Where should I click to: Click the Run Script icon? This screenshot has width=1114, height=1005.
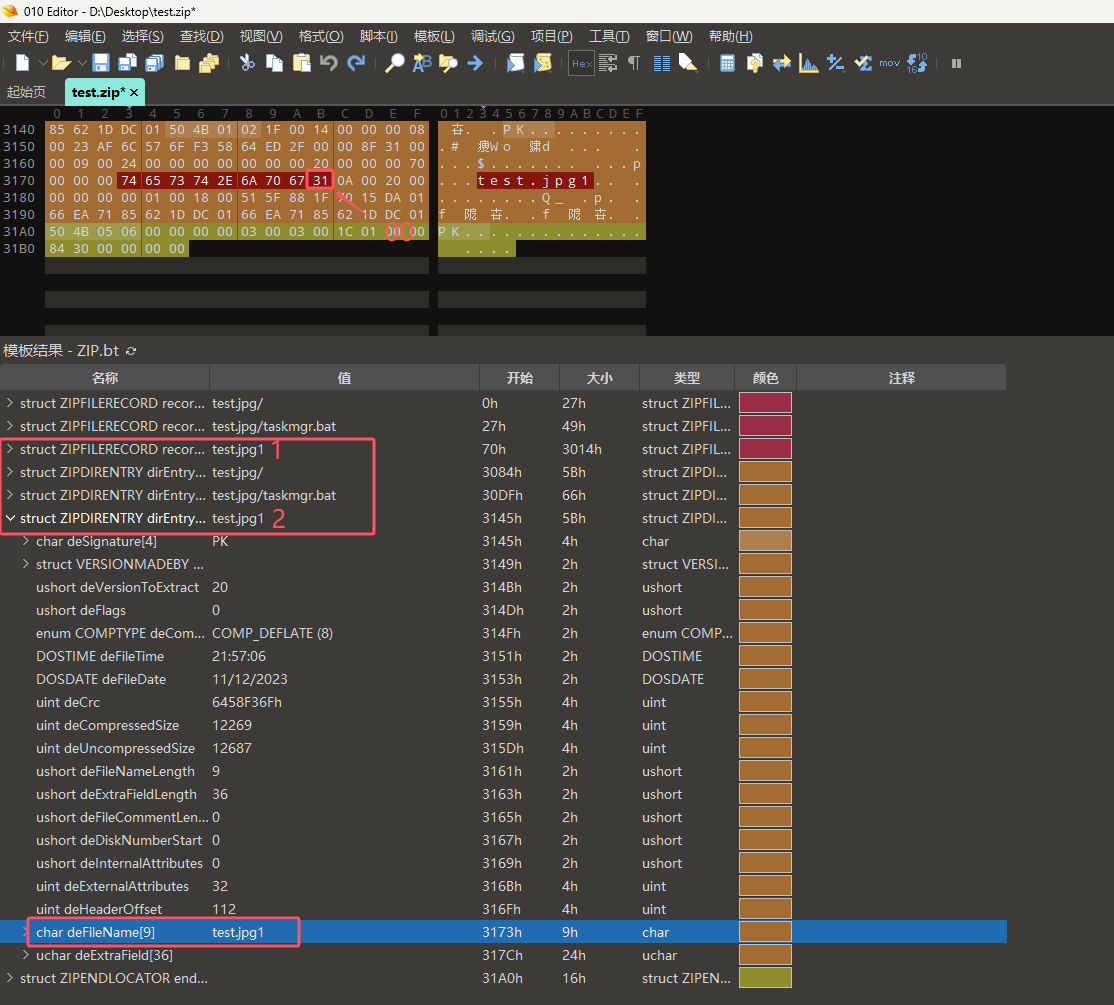pos(515,63)
